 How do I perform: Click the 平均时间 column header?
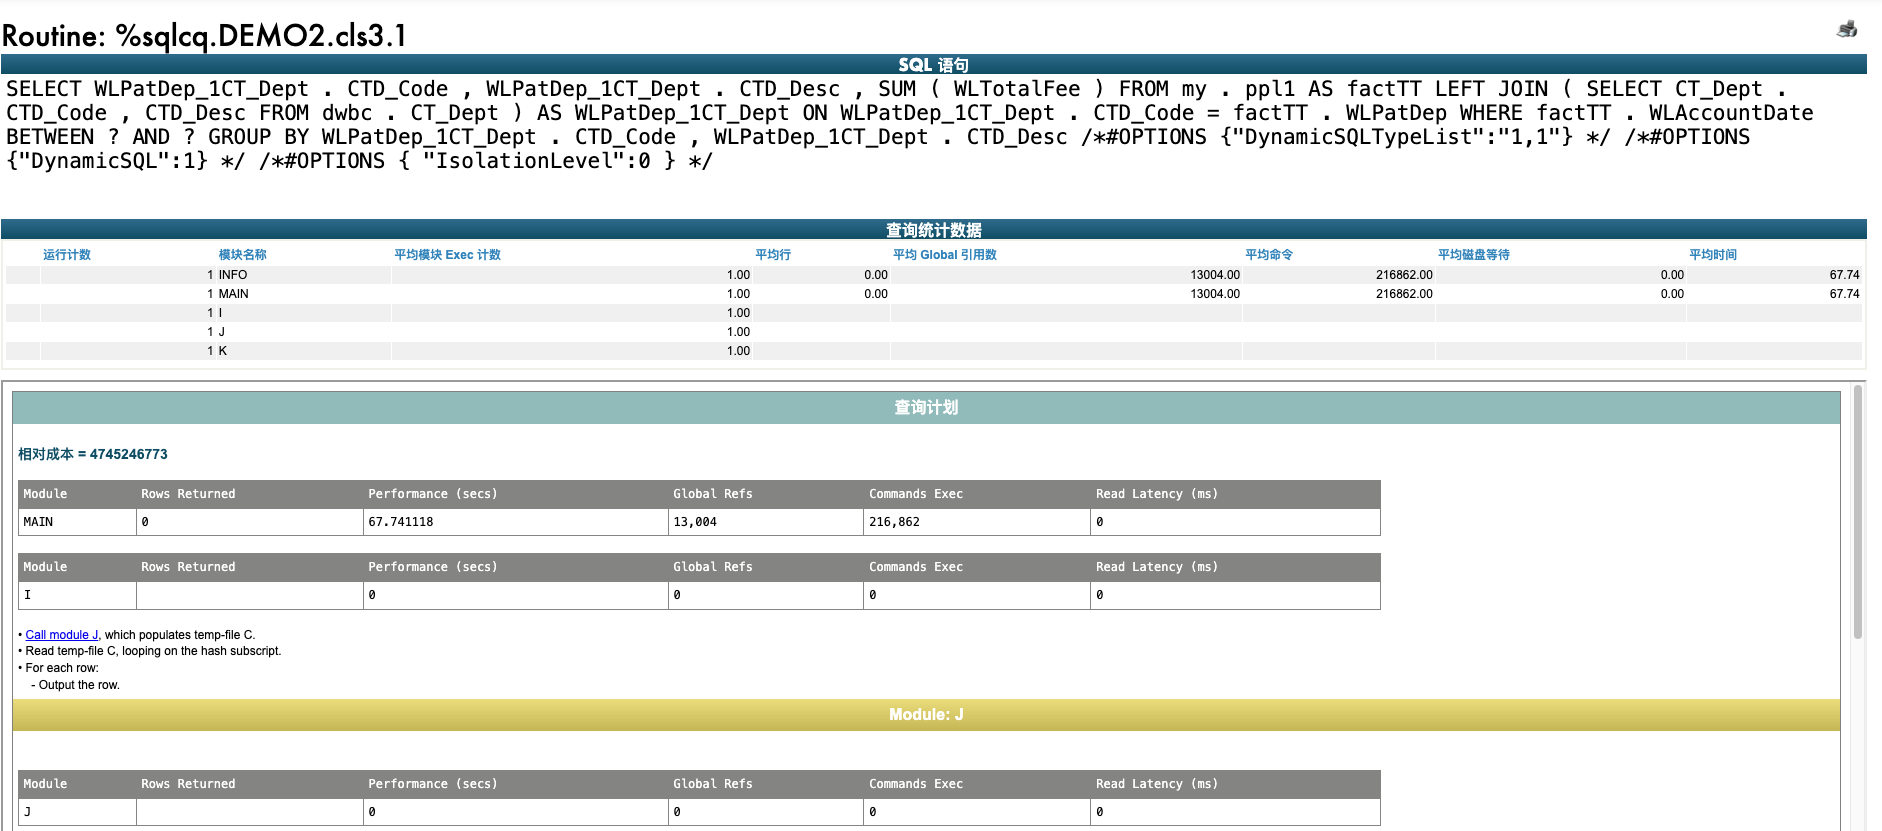1712,255
